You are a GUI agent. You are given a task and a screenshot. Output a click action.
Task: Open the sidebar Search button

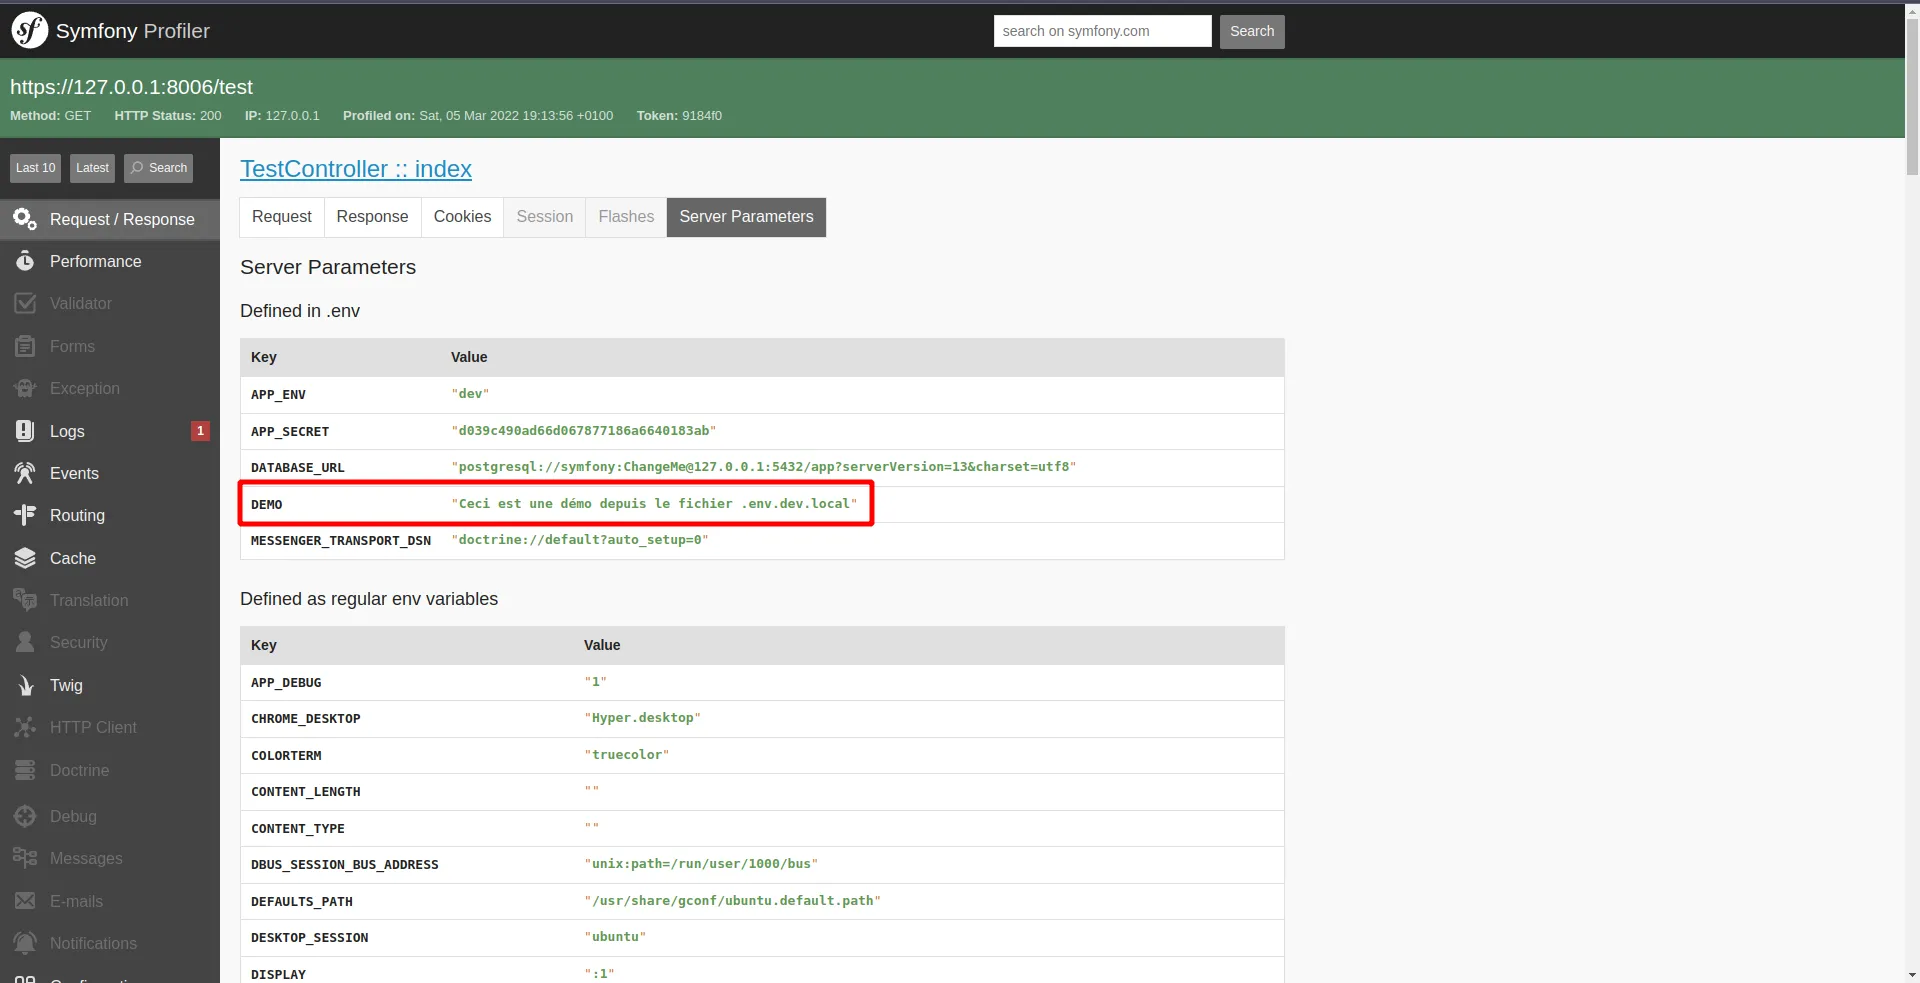(x=158, y=168)
